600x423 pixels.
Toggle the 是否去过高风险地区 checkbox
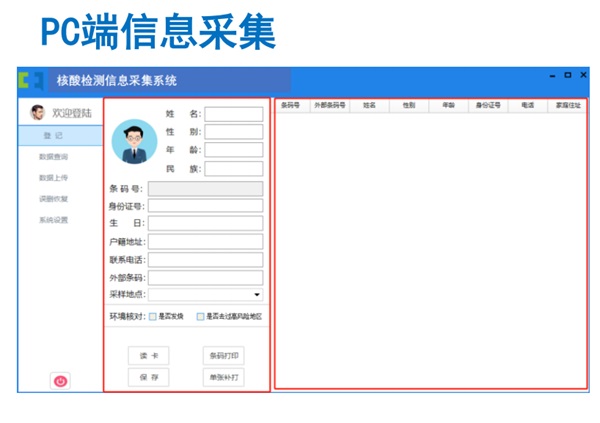coord(200,317)
